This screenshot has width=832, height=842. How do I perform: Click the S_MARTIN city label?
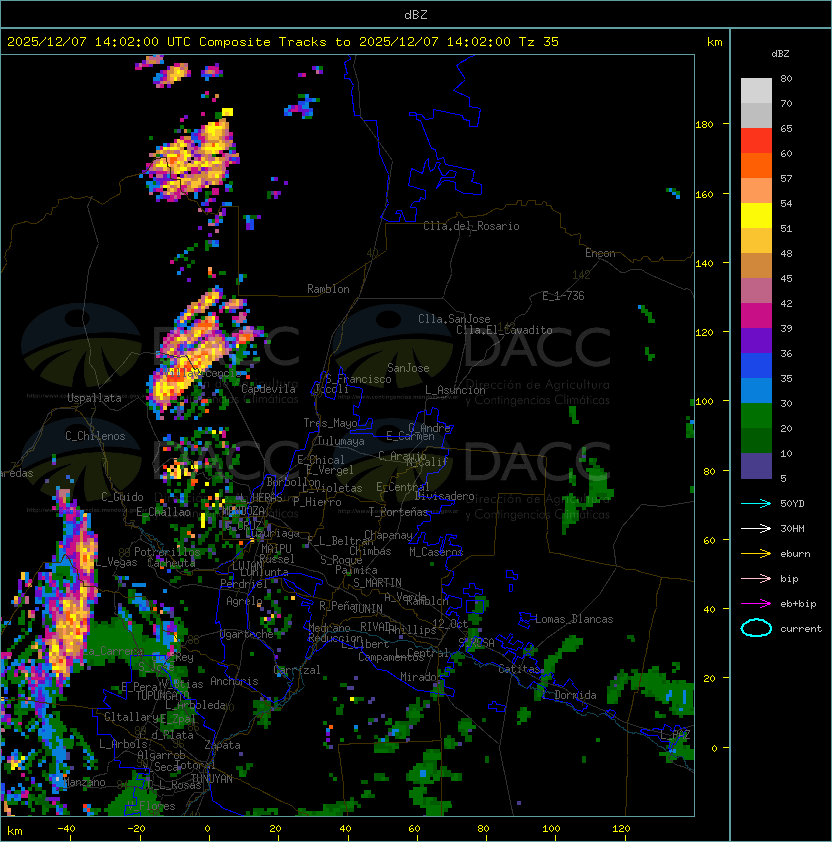pos(377,583)
